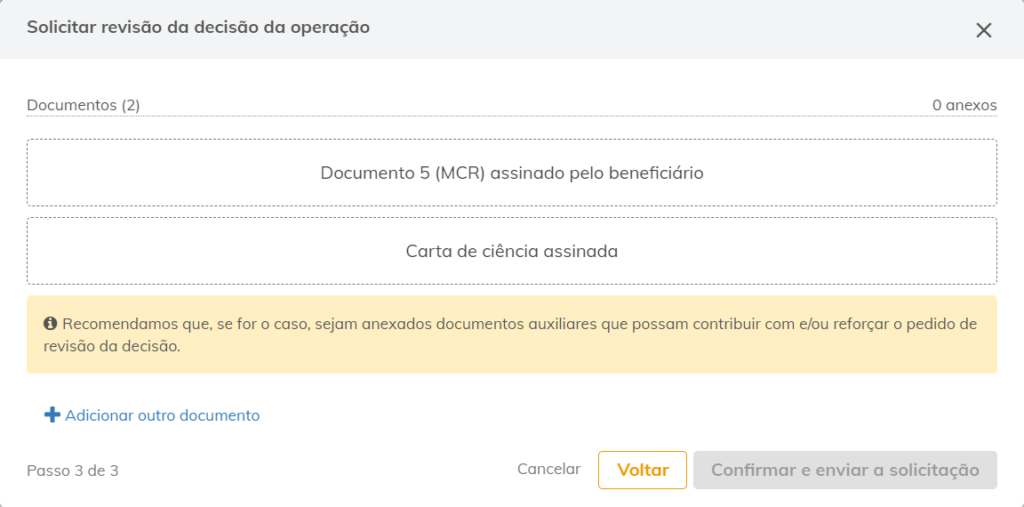This screenshot has height=507, width=1024.
Task: Click the dialog title Solicitar revisão da decisão
Action: [x=198, y=27]
